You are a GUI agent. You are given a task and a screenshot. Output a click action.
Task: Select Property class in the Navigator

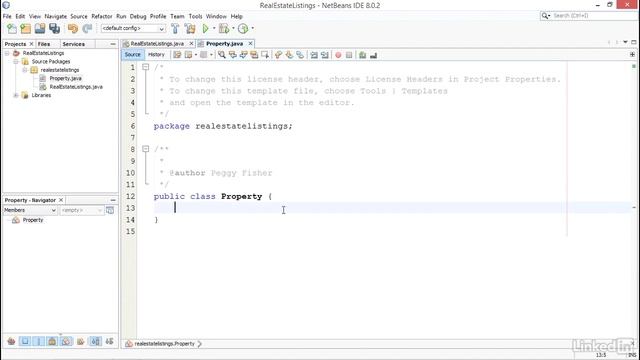(33, 220)
